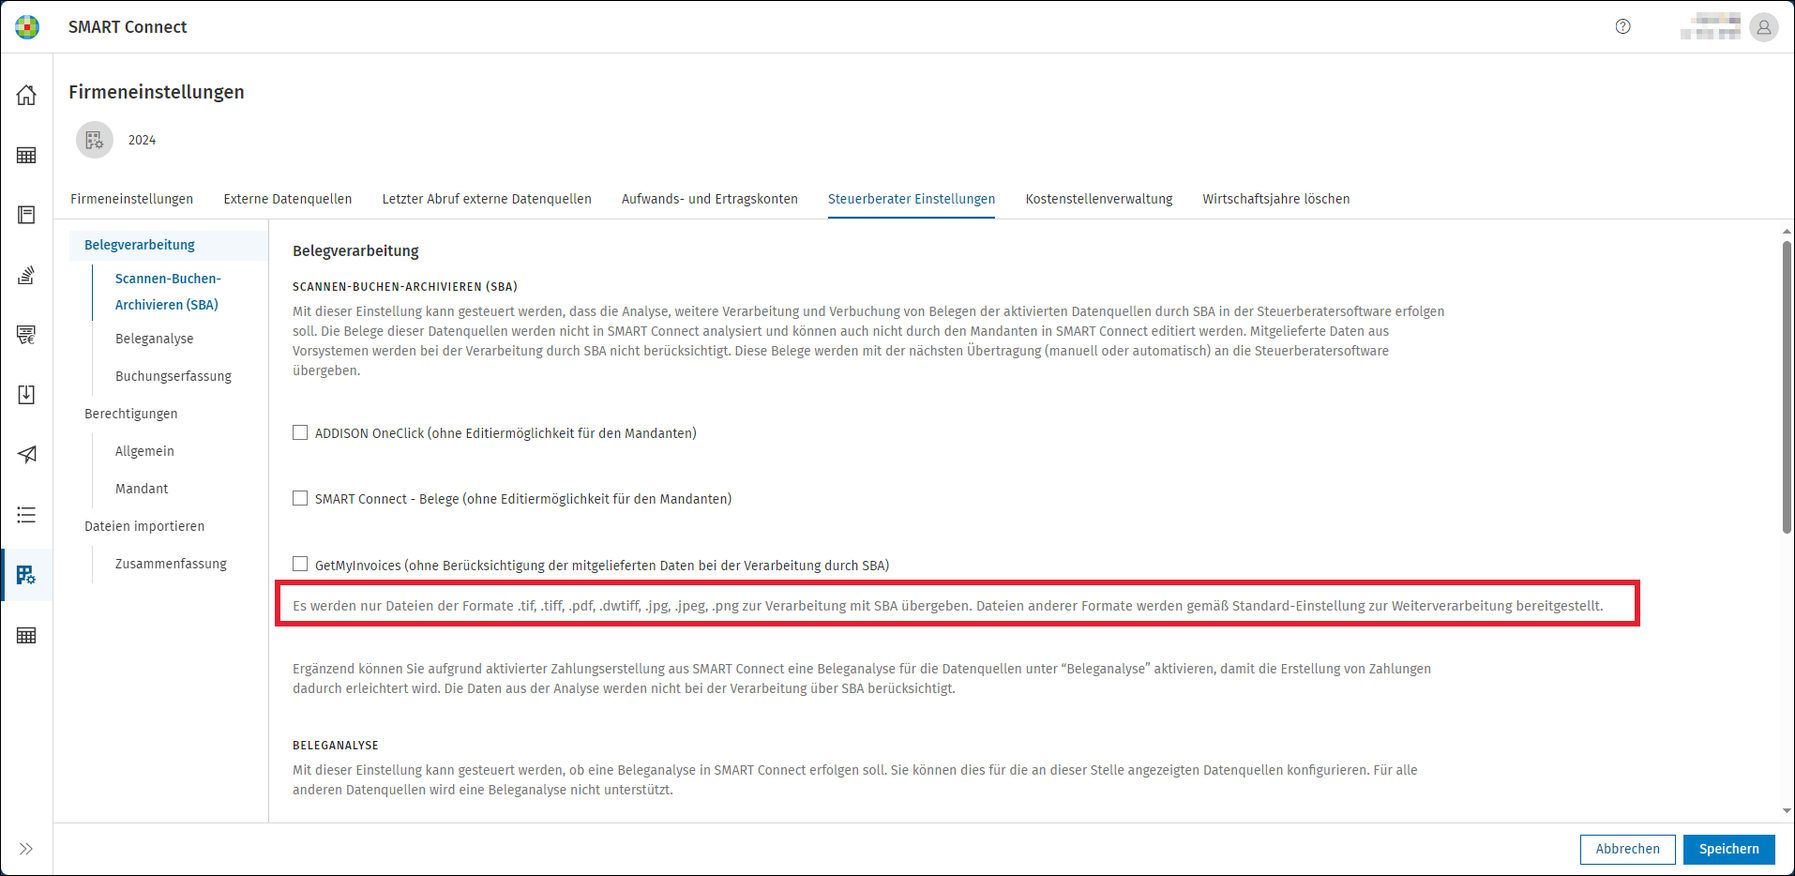Open Scannen-Buchen-Archivieren (SBA) navigation entry
The image size is (1795, 876).
coord(168,292)
